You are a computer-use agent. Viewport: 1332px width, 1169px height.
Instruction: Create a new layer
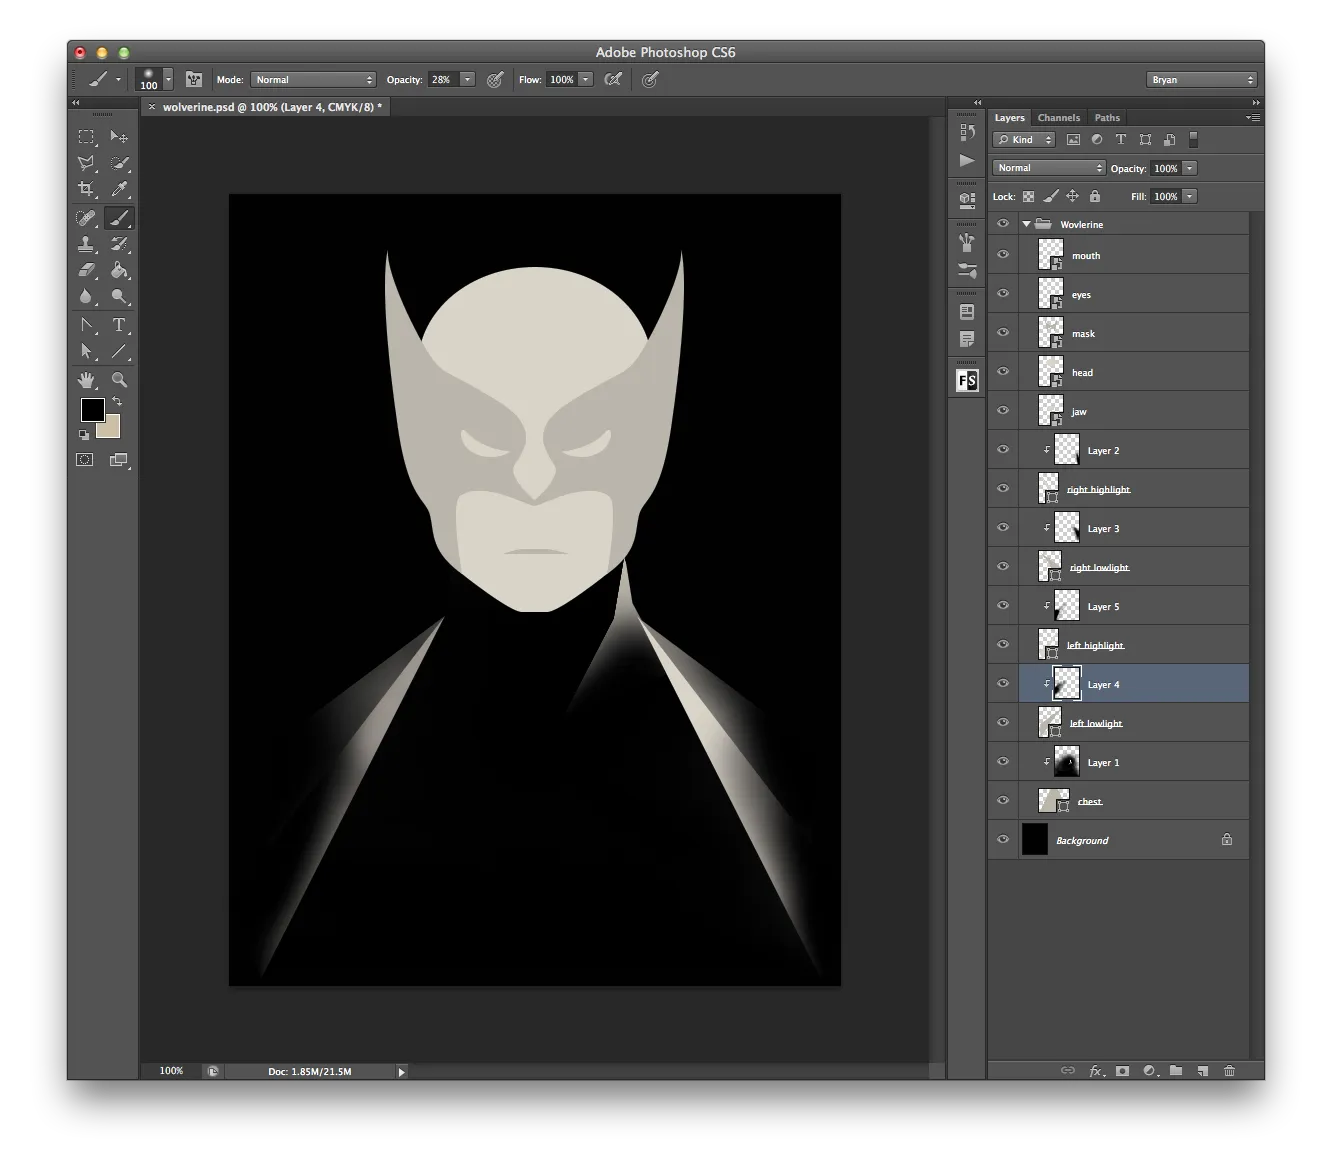pyautogui.click(x=1202, y=1071)
